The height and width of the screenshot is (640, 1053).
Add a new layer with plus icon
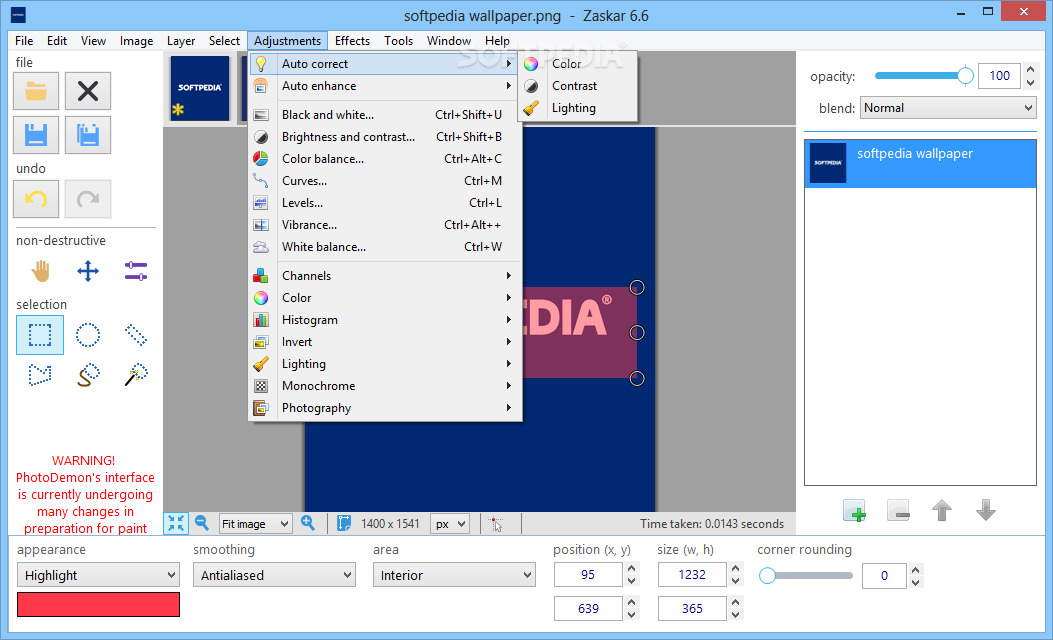point(855,510)
